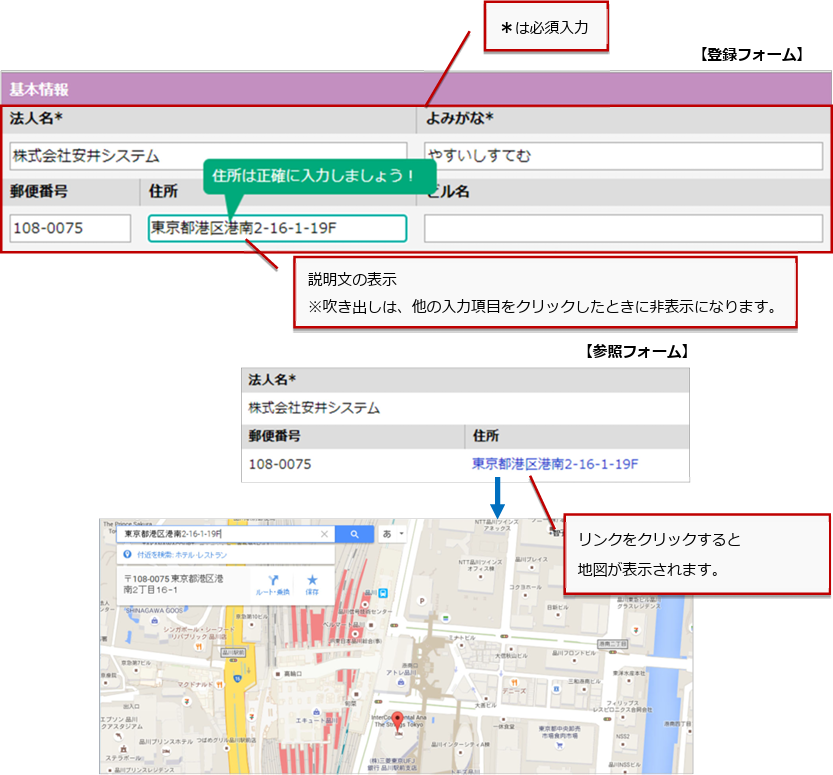Image resolution: width=833 pixels, height=775 pixels.
Task: Click the 基本情報 section header
Action: coord(416,89)
